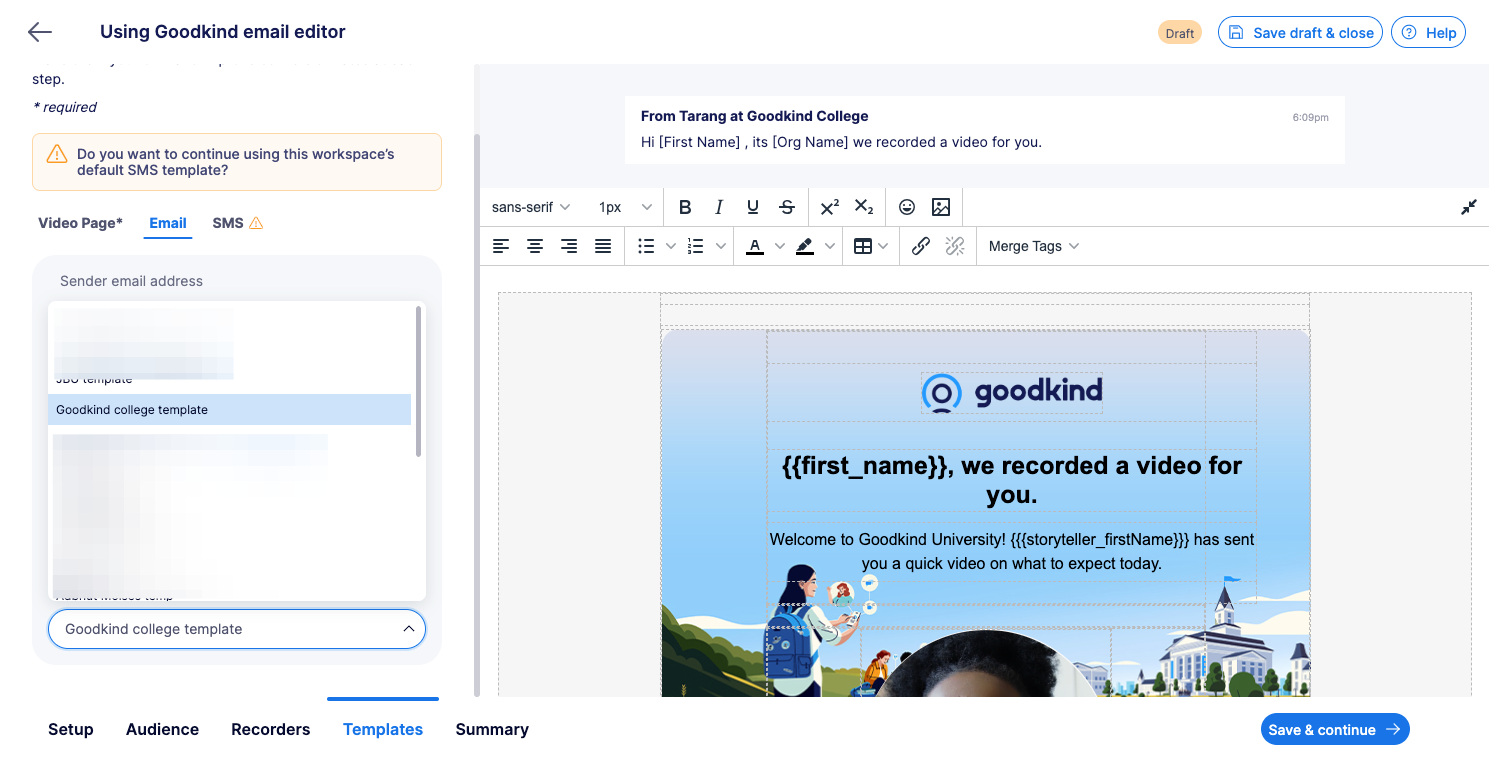The height and width of the screenshot is (760, 1489).
Task: Click Save draft & close
Action: (x=1300, y=32)
